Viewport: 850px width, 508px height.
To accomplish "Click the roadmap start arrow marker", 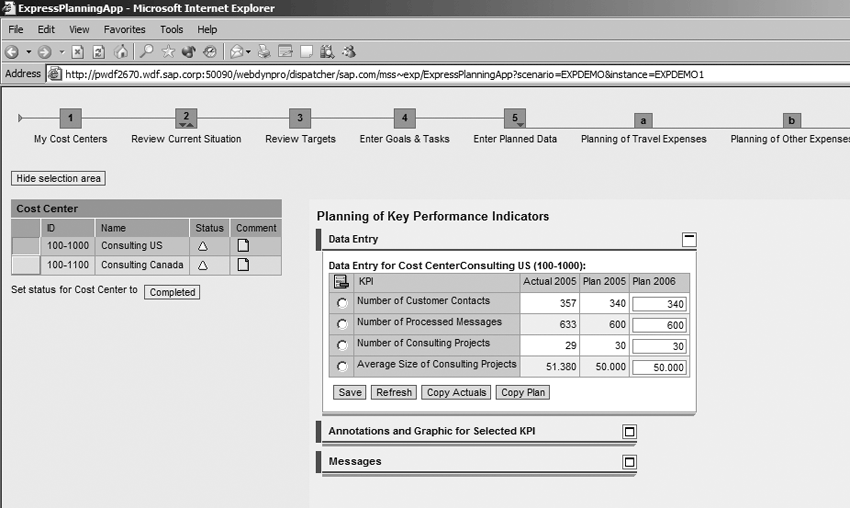I will (x=20, y=118).
